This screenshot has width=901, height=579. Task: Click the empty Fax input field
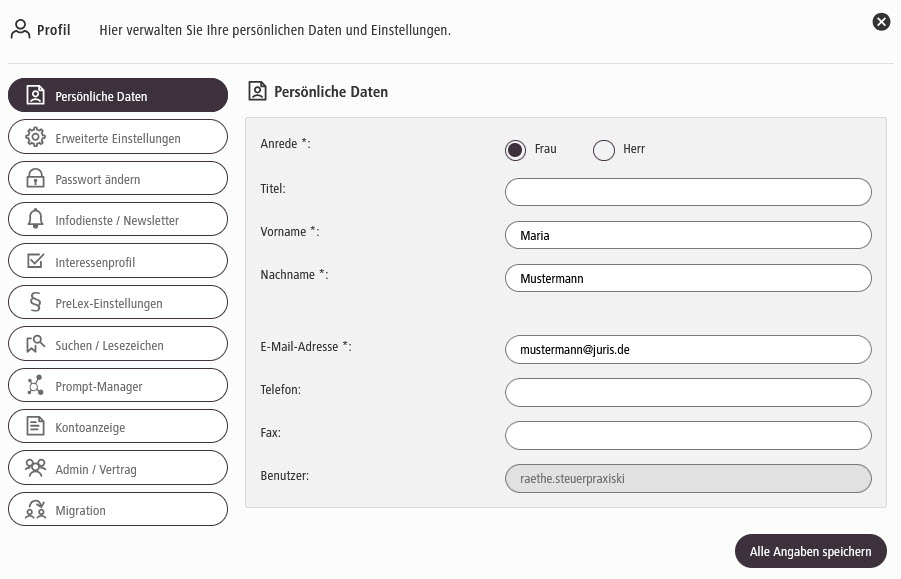click(x=688, y=436)
